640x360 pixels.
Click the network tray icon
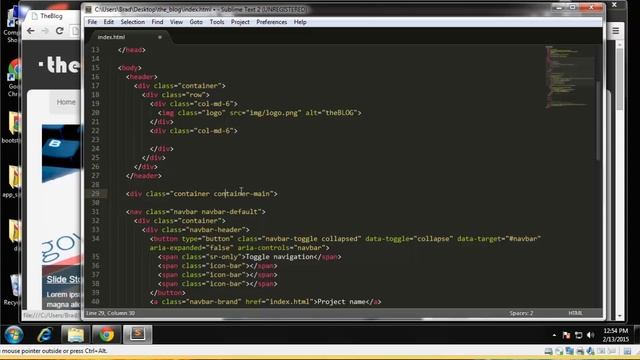578,335
